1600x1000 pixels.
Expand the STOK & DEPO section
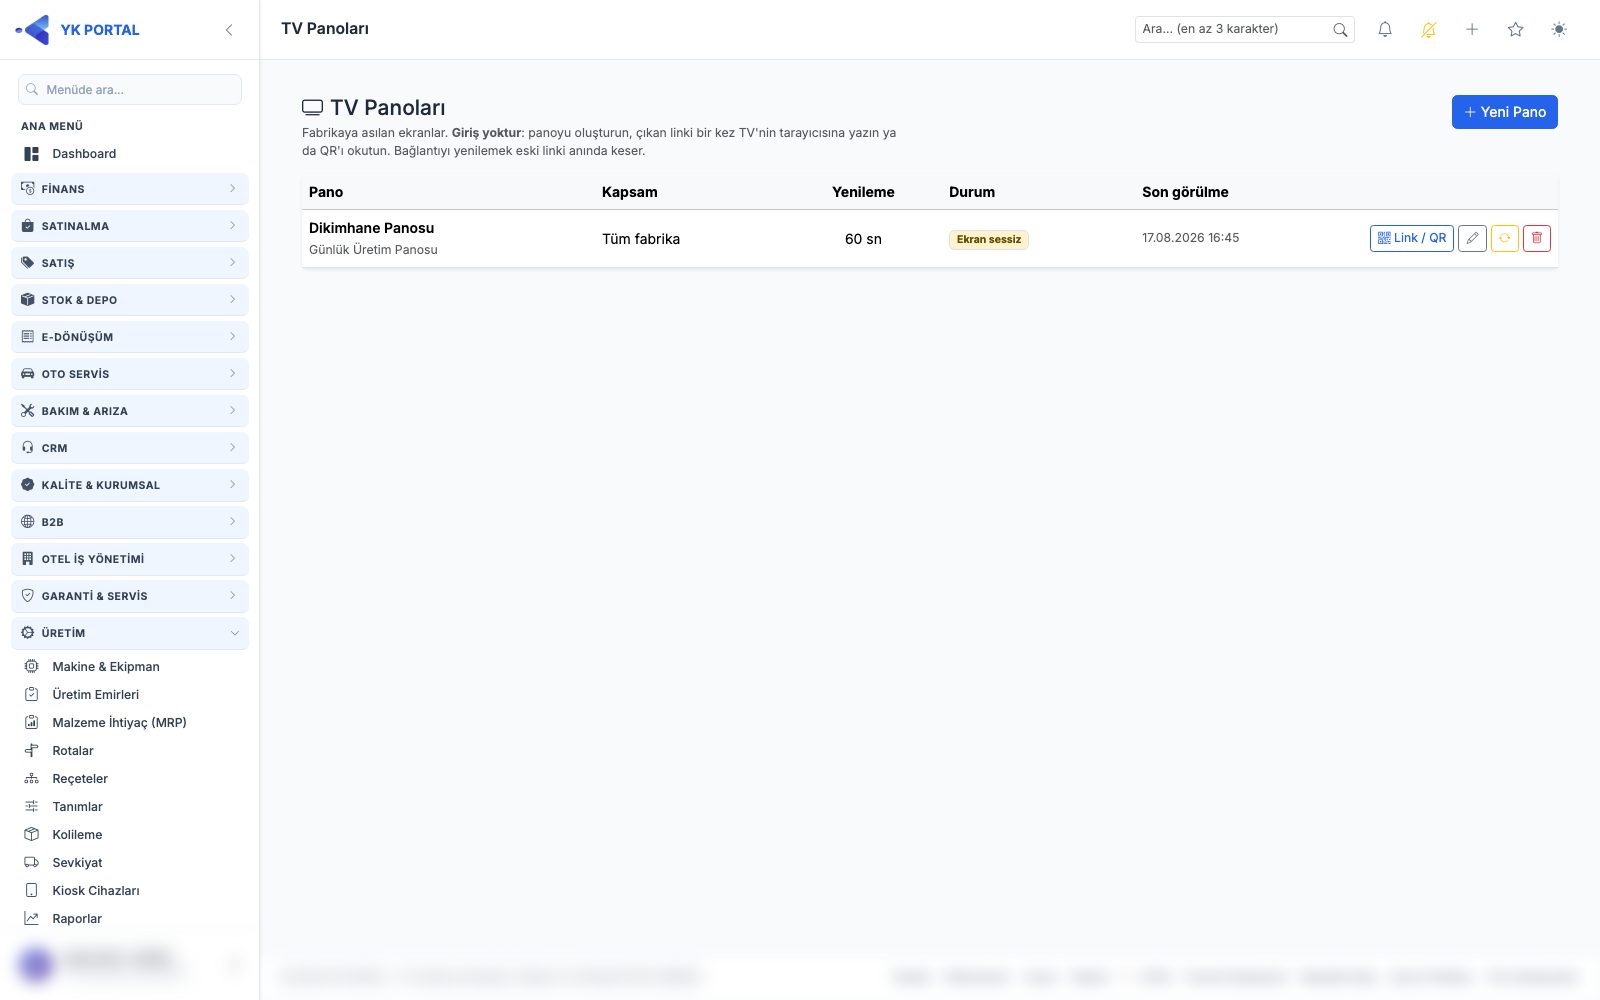pyautogui.click(x=130, y=300)
